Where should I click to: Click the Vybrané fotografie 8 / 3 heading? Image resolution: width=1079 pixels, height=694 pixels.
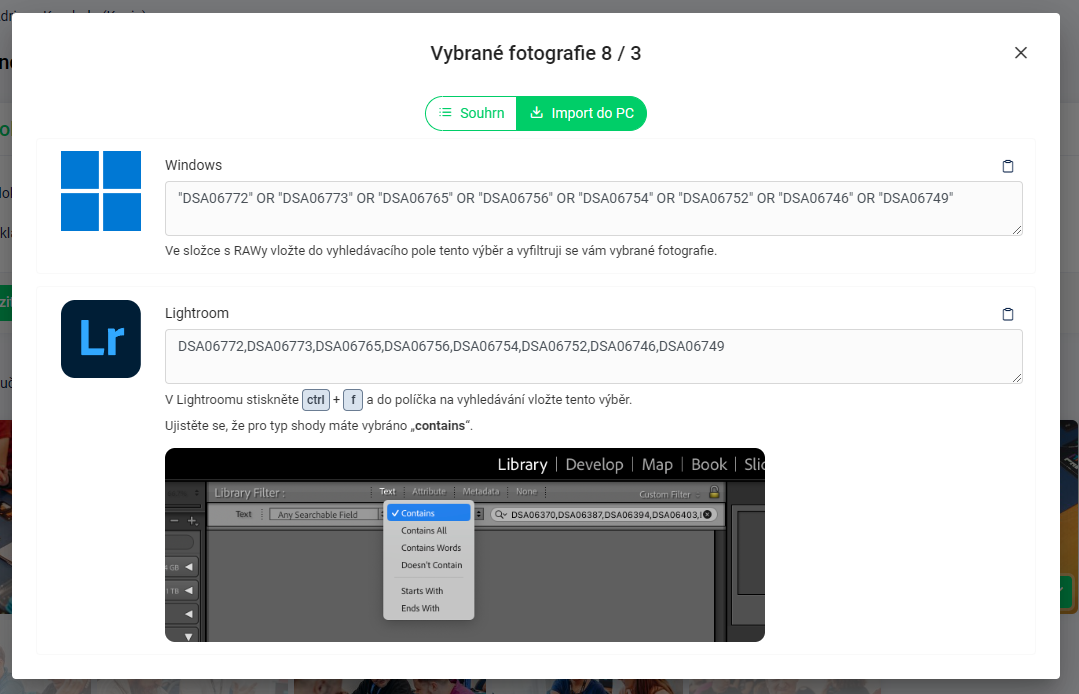point(535,53)
